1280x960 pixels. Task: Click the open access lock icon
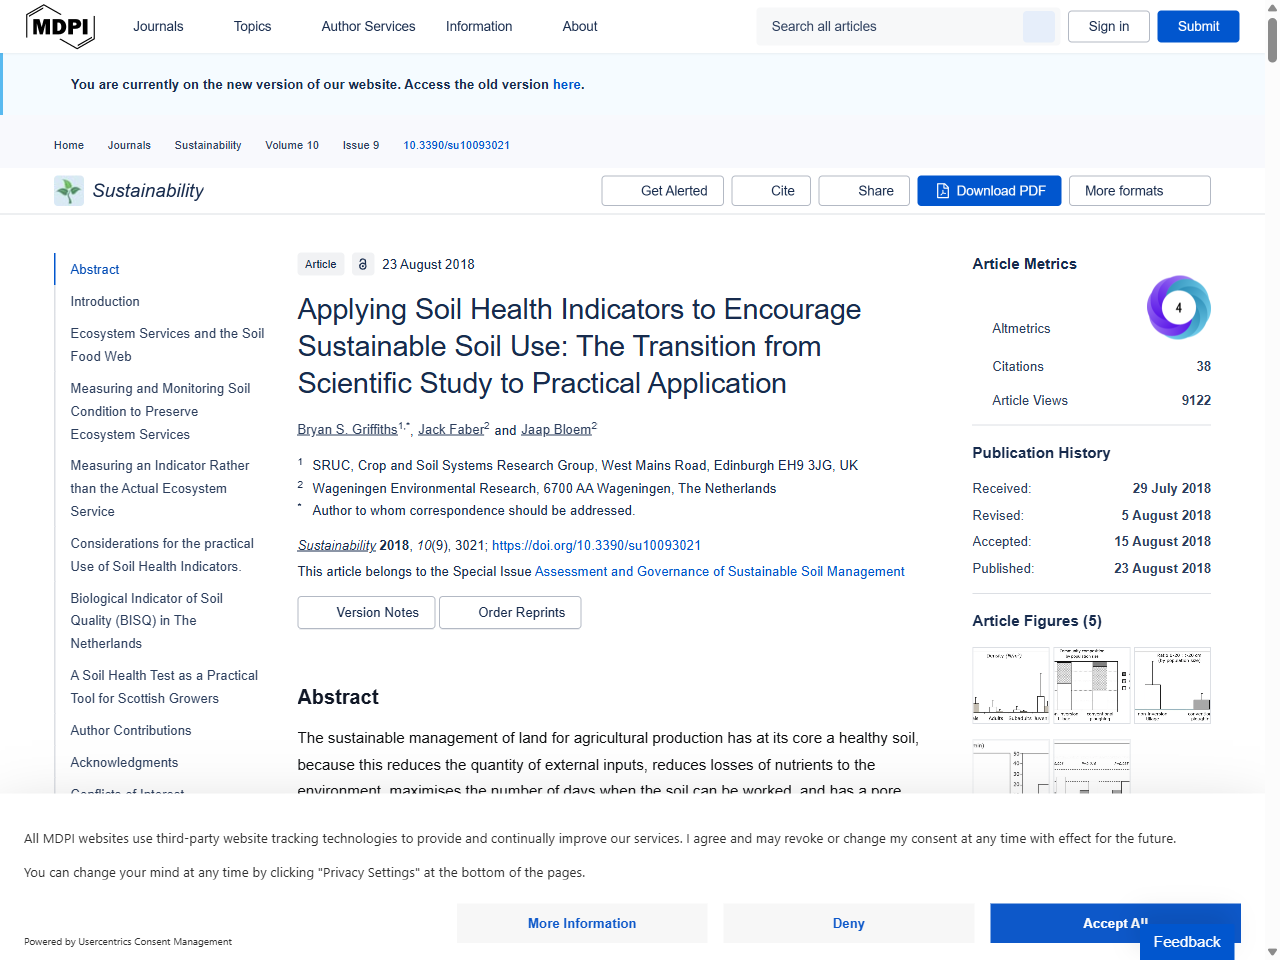click(x=363, y=265)
